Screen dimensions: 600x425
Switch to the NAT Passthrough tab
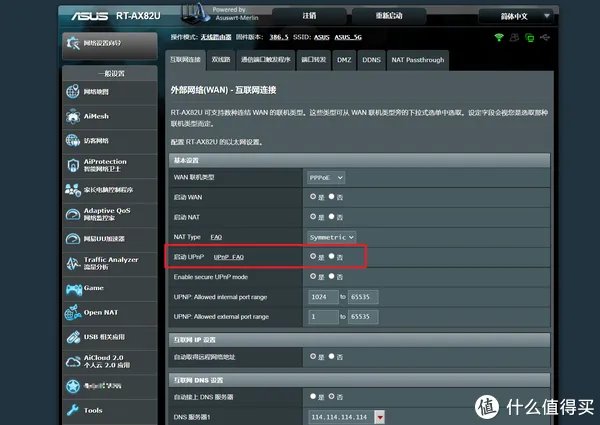point(418,60)
